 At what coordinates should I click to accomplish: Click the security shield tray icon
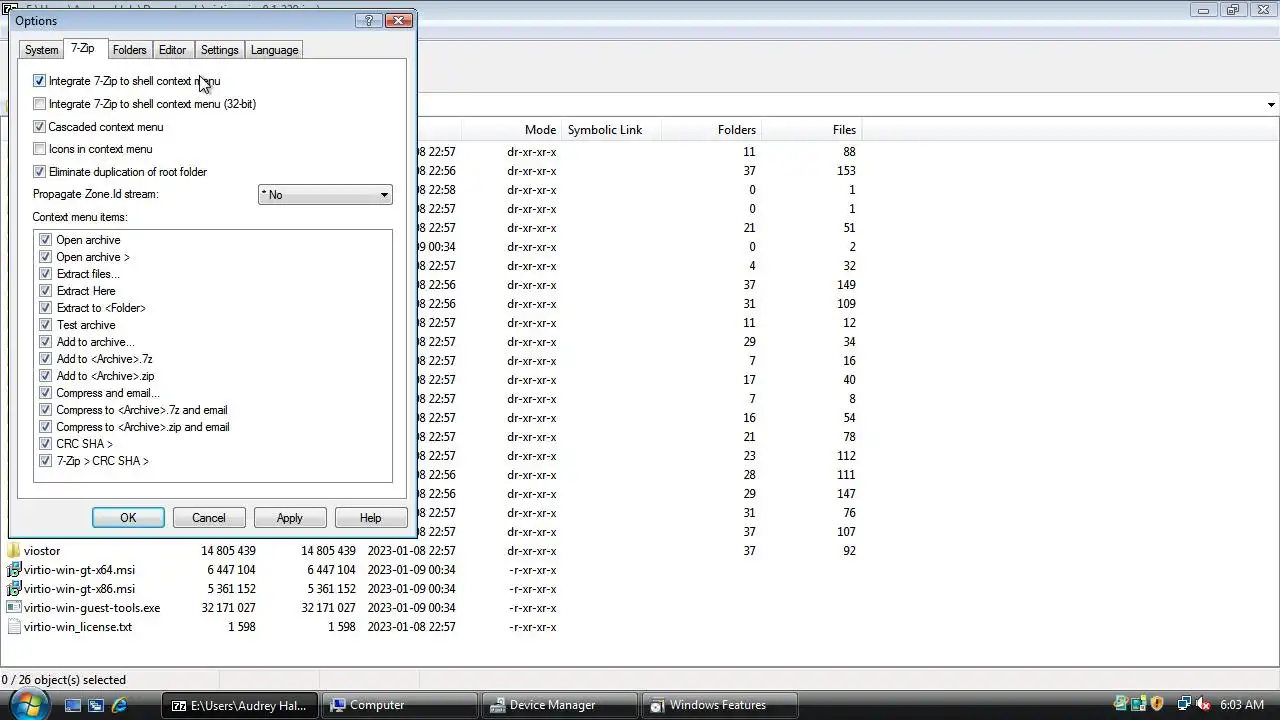[x=1158, y=704]
